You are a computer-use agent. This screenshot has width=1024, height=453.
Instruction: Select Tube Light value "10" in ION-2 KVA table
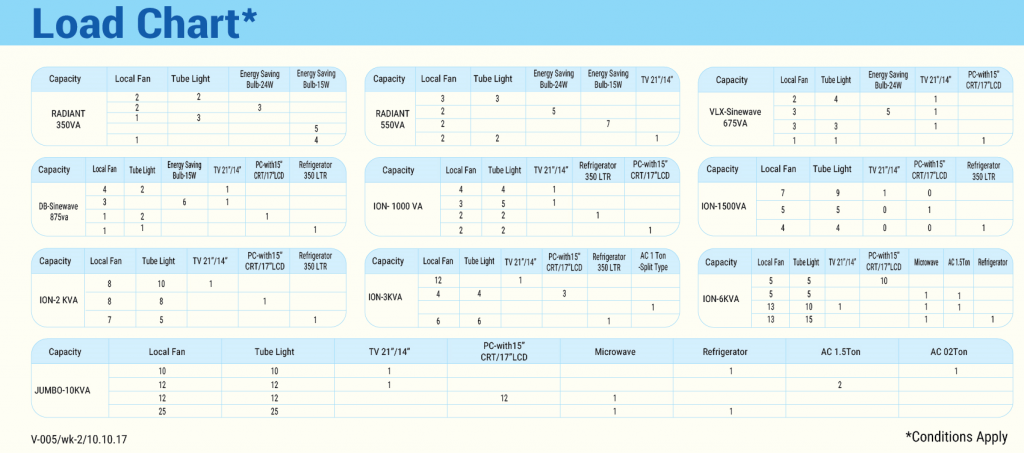click(x=161, y=284)
